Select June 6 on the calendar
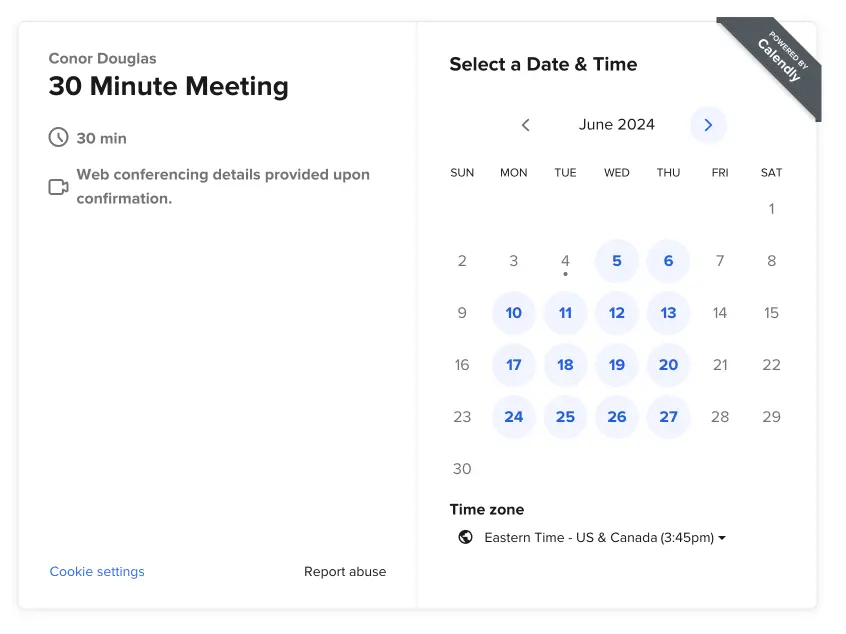 pos(668,261)
